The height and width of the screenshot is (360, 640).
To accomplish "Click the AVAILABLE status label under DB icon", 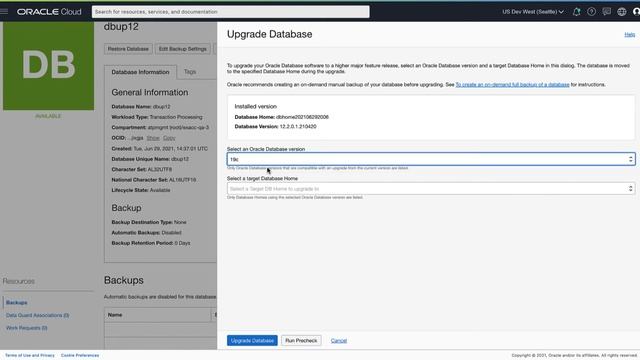I will click(x=48, y=116).
